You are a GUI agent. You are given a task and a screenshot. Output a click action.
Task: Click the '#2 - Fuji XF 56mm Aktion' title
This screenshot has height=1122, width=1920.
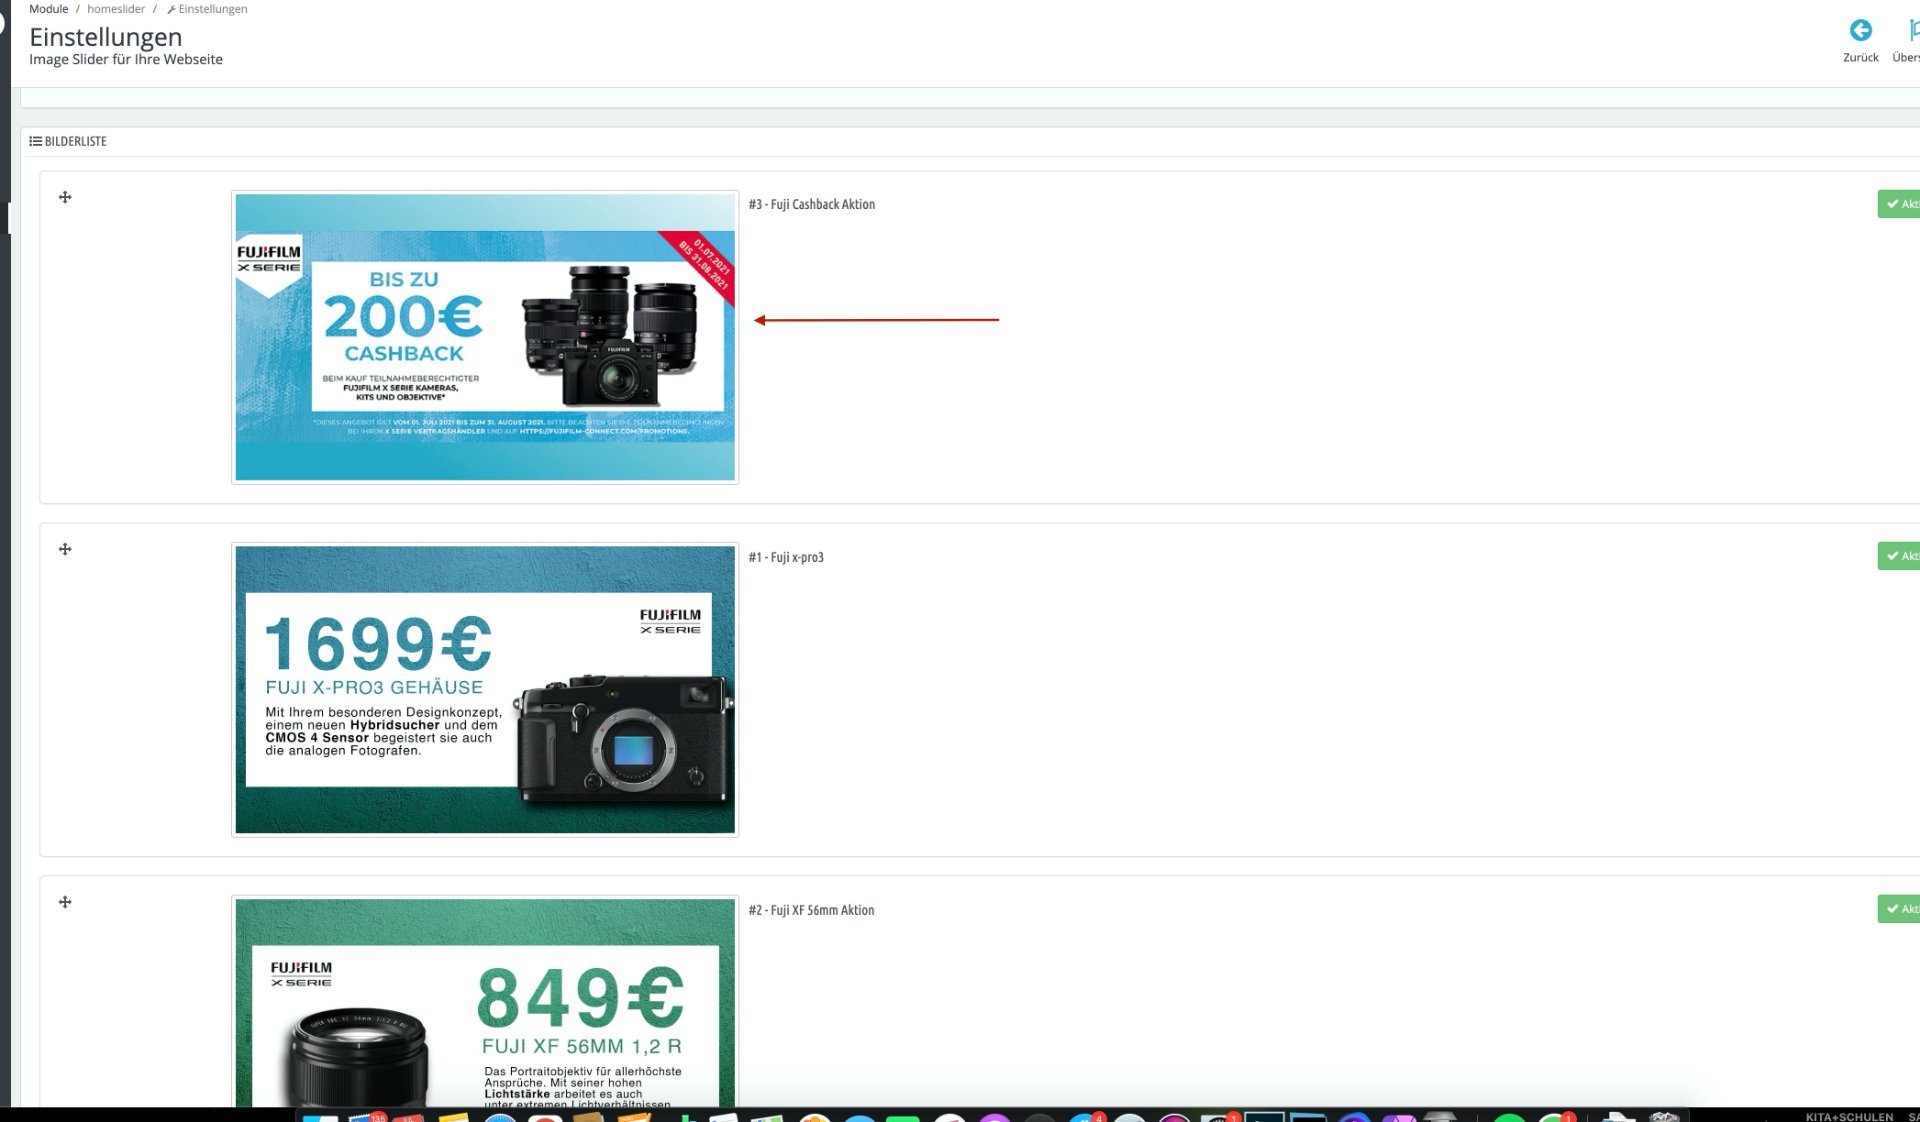[x=811, y=911]
